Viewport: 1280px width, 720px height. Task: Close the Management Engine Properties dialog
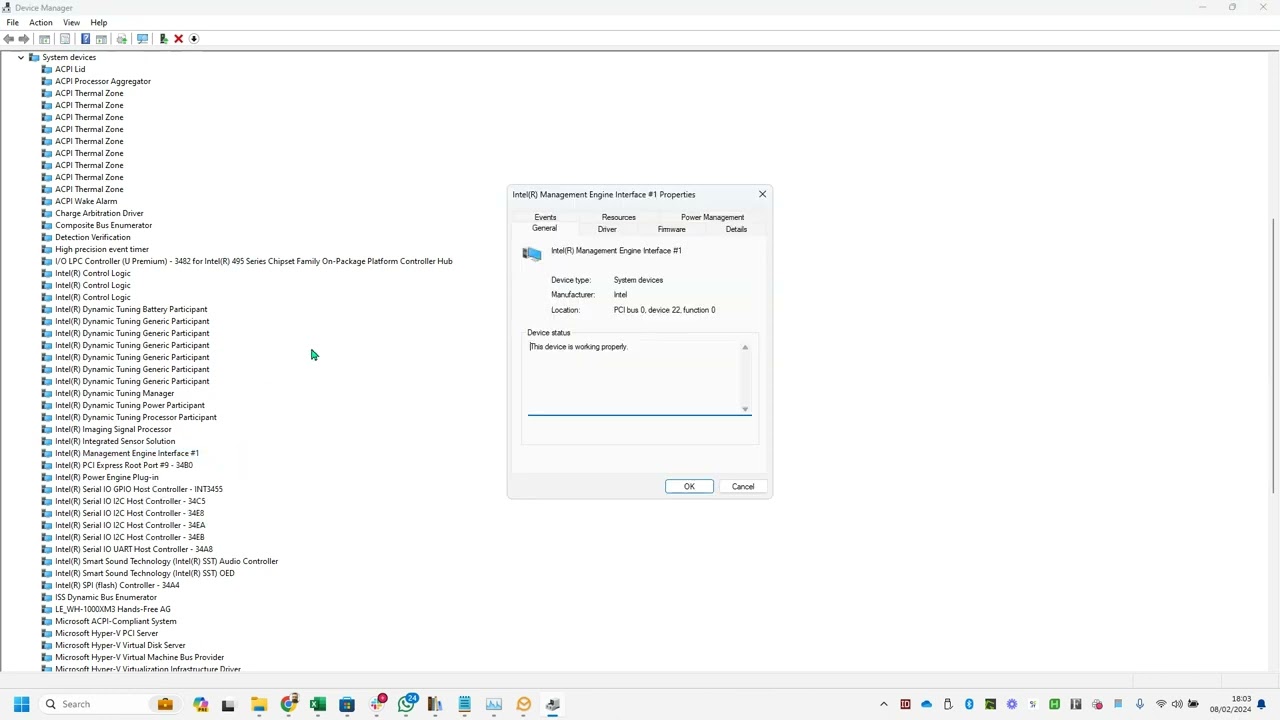pyautogui.click(x=762, y=194)
